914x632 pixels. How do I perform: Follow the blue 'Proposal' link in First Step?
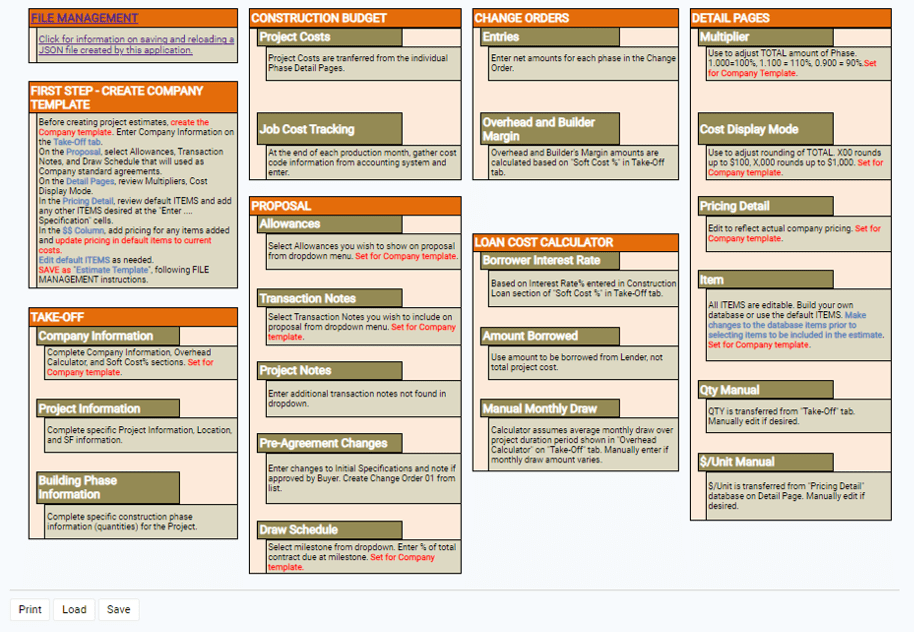[x=83, y=152]
